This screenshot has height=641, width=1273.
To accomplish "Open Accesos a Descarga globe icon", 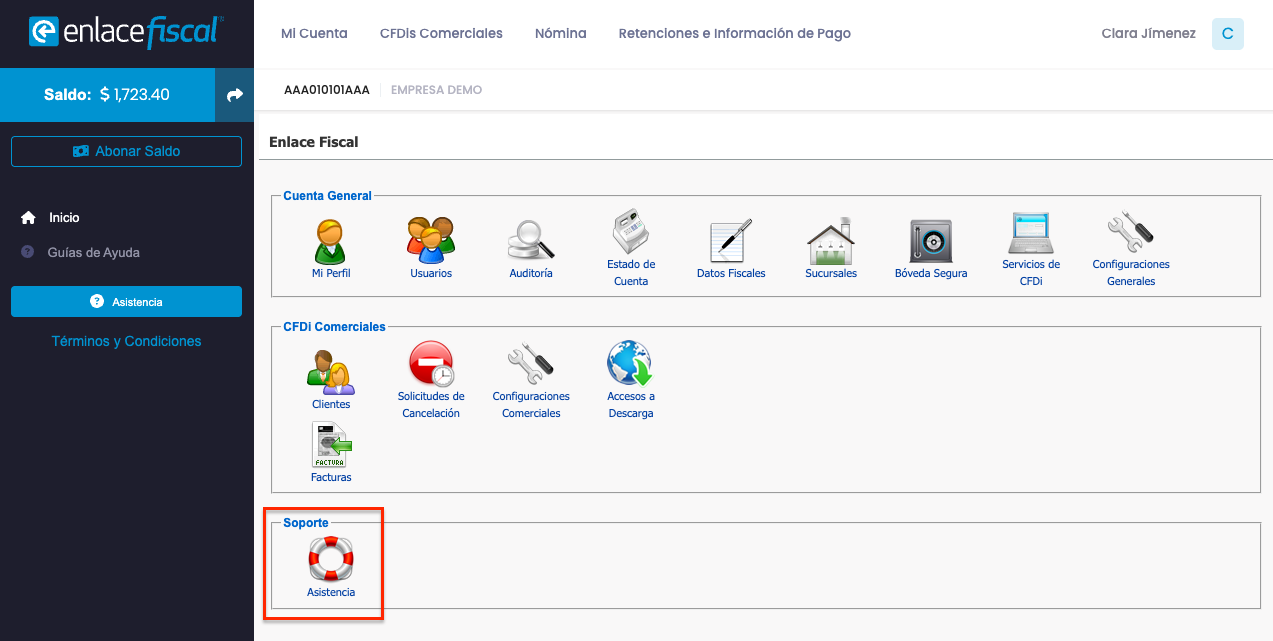I will pyautogui.click(x=631, y=365).
